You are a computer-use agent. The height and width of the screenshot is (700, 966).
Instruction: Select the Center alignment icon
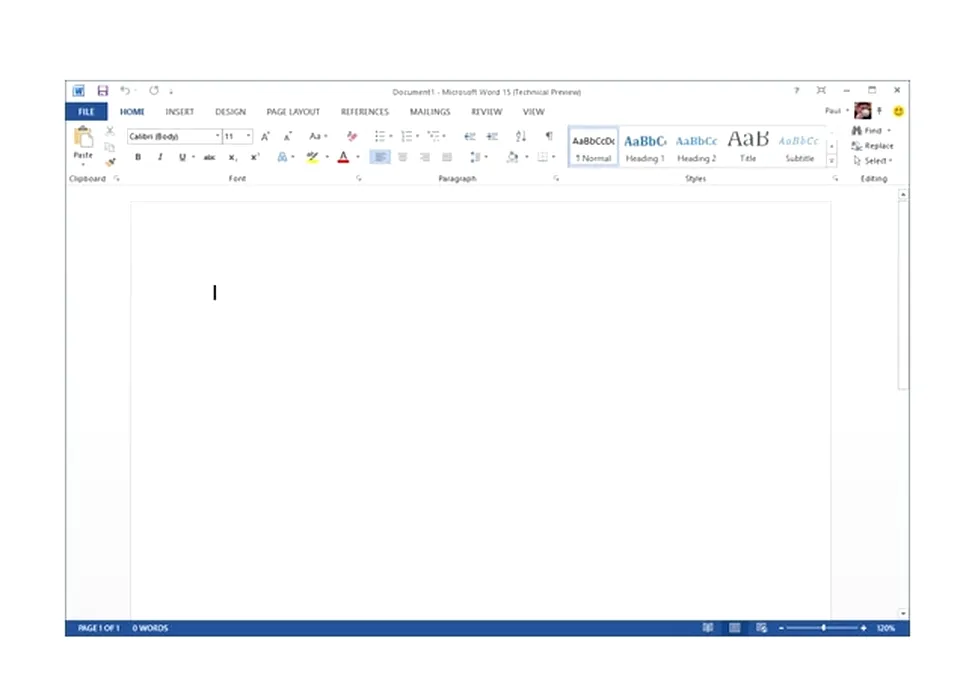coord(403,157)
